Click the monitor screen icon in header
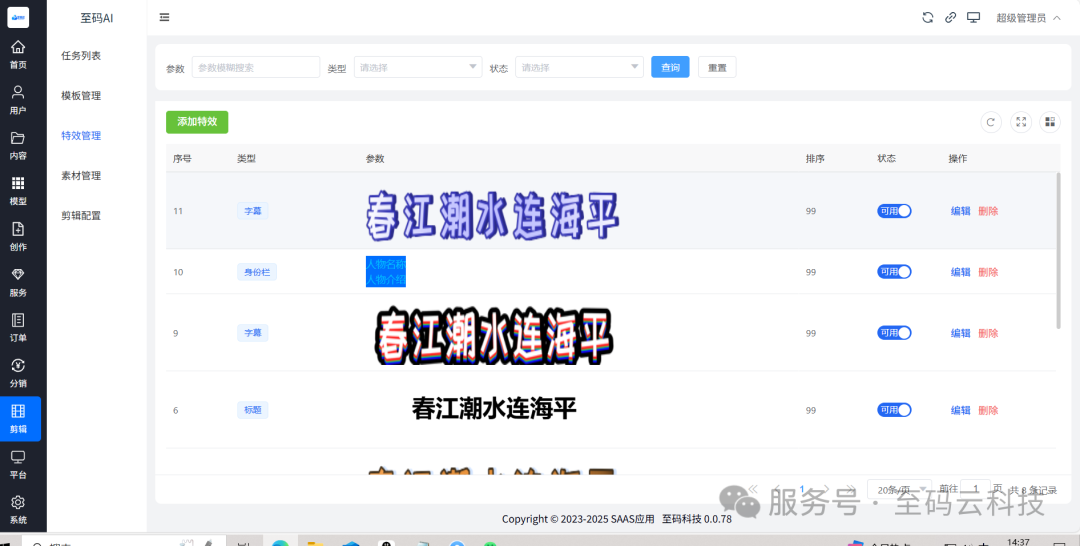 (x=973, y=17)
